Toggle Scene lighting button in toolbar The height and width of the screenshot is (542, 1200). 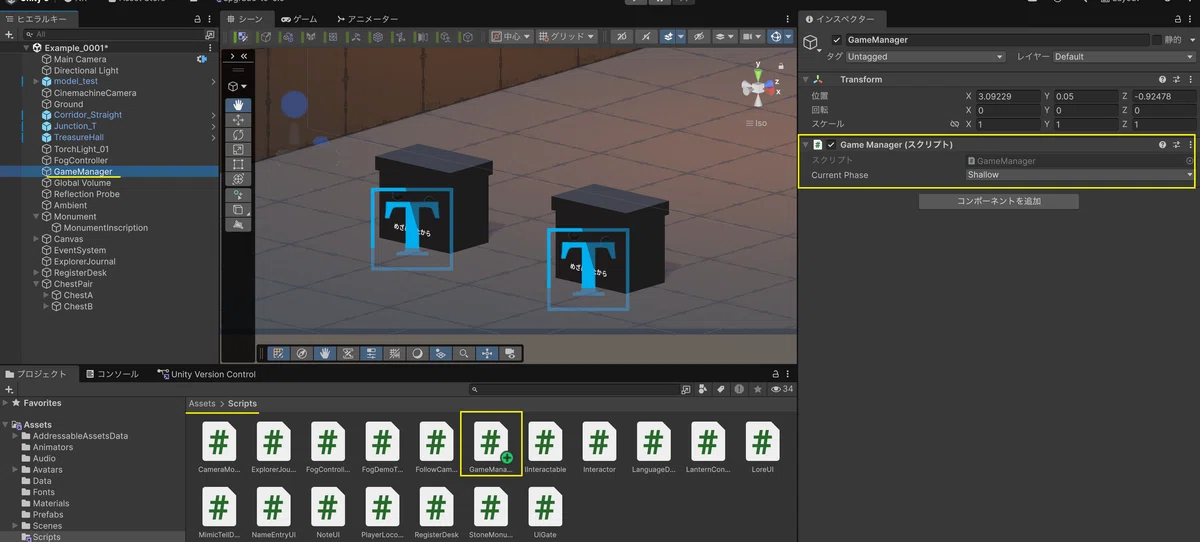coord(647,37)
